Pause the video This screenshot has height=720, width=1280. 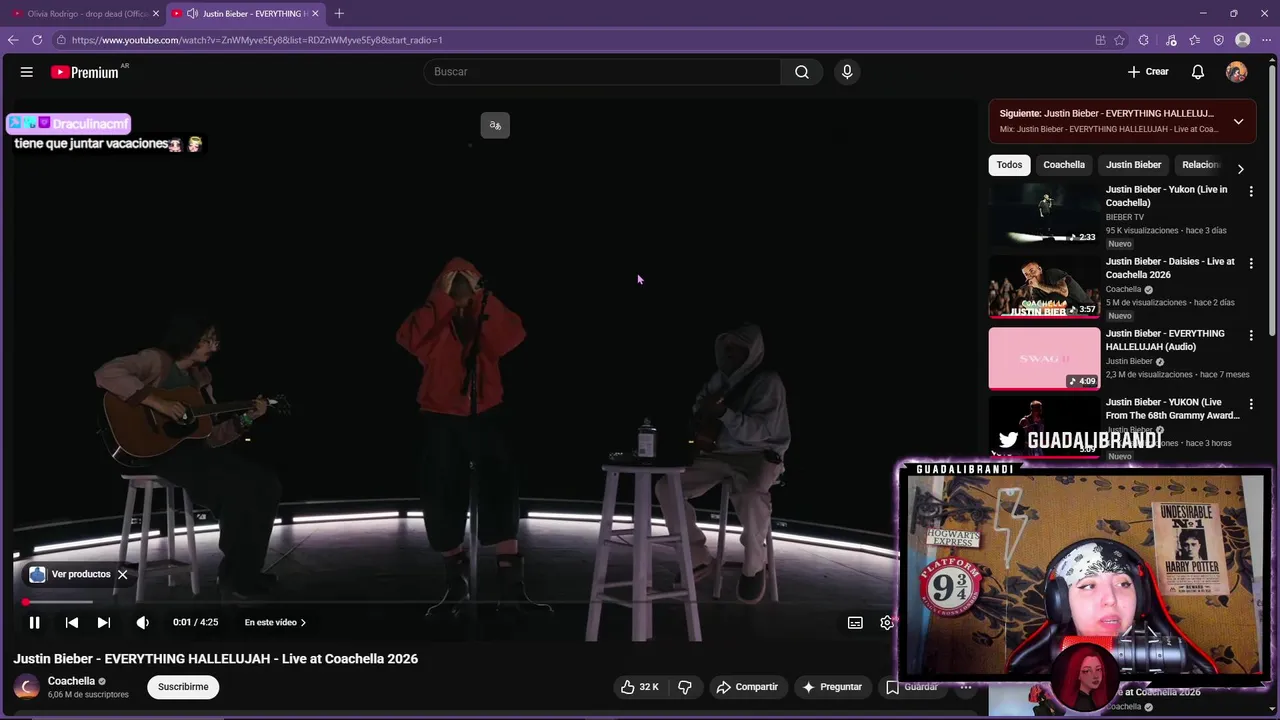click(34, 622)
